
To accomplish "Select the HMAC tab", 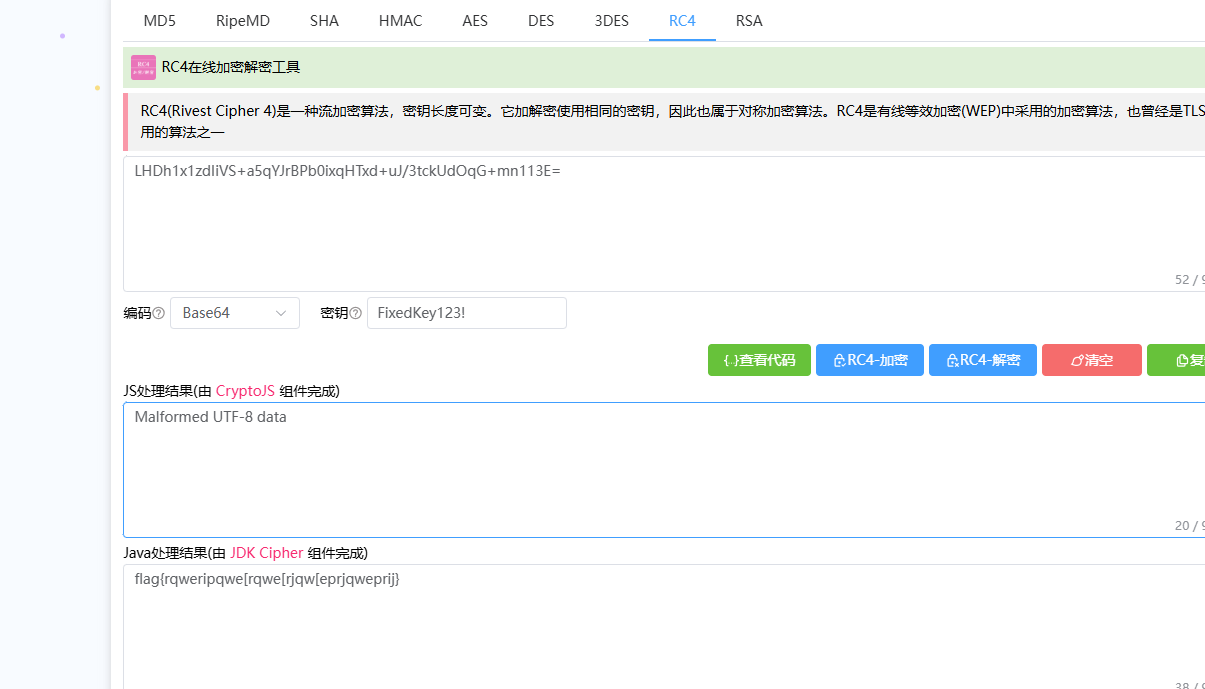I will pyautogui.click(x=400, y=21).
